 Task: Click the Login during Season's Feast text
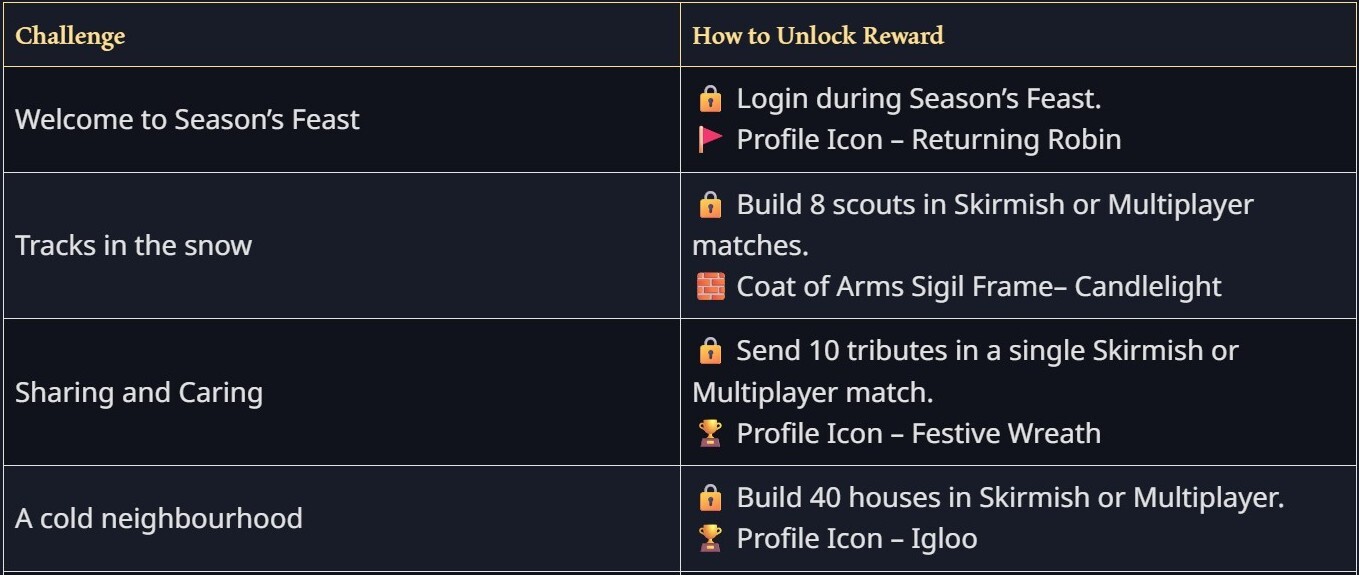[918, 99]
